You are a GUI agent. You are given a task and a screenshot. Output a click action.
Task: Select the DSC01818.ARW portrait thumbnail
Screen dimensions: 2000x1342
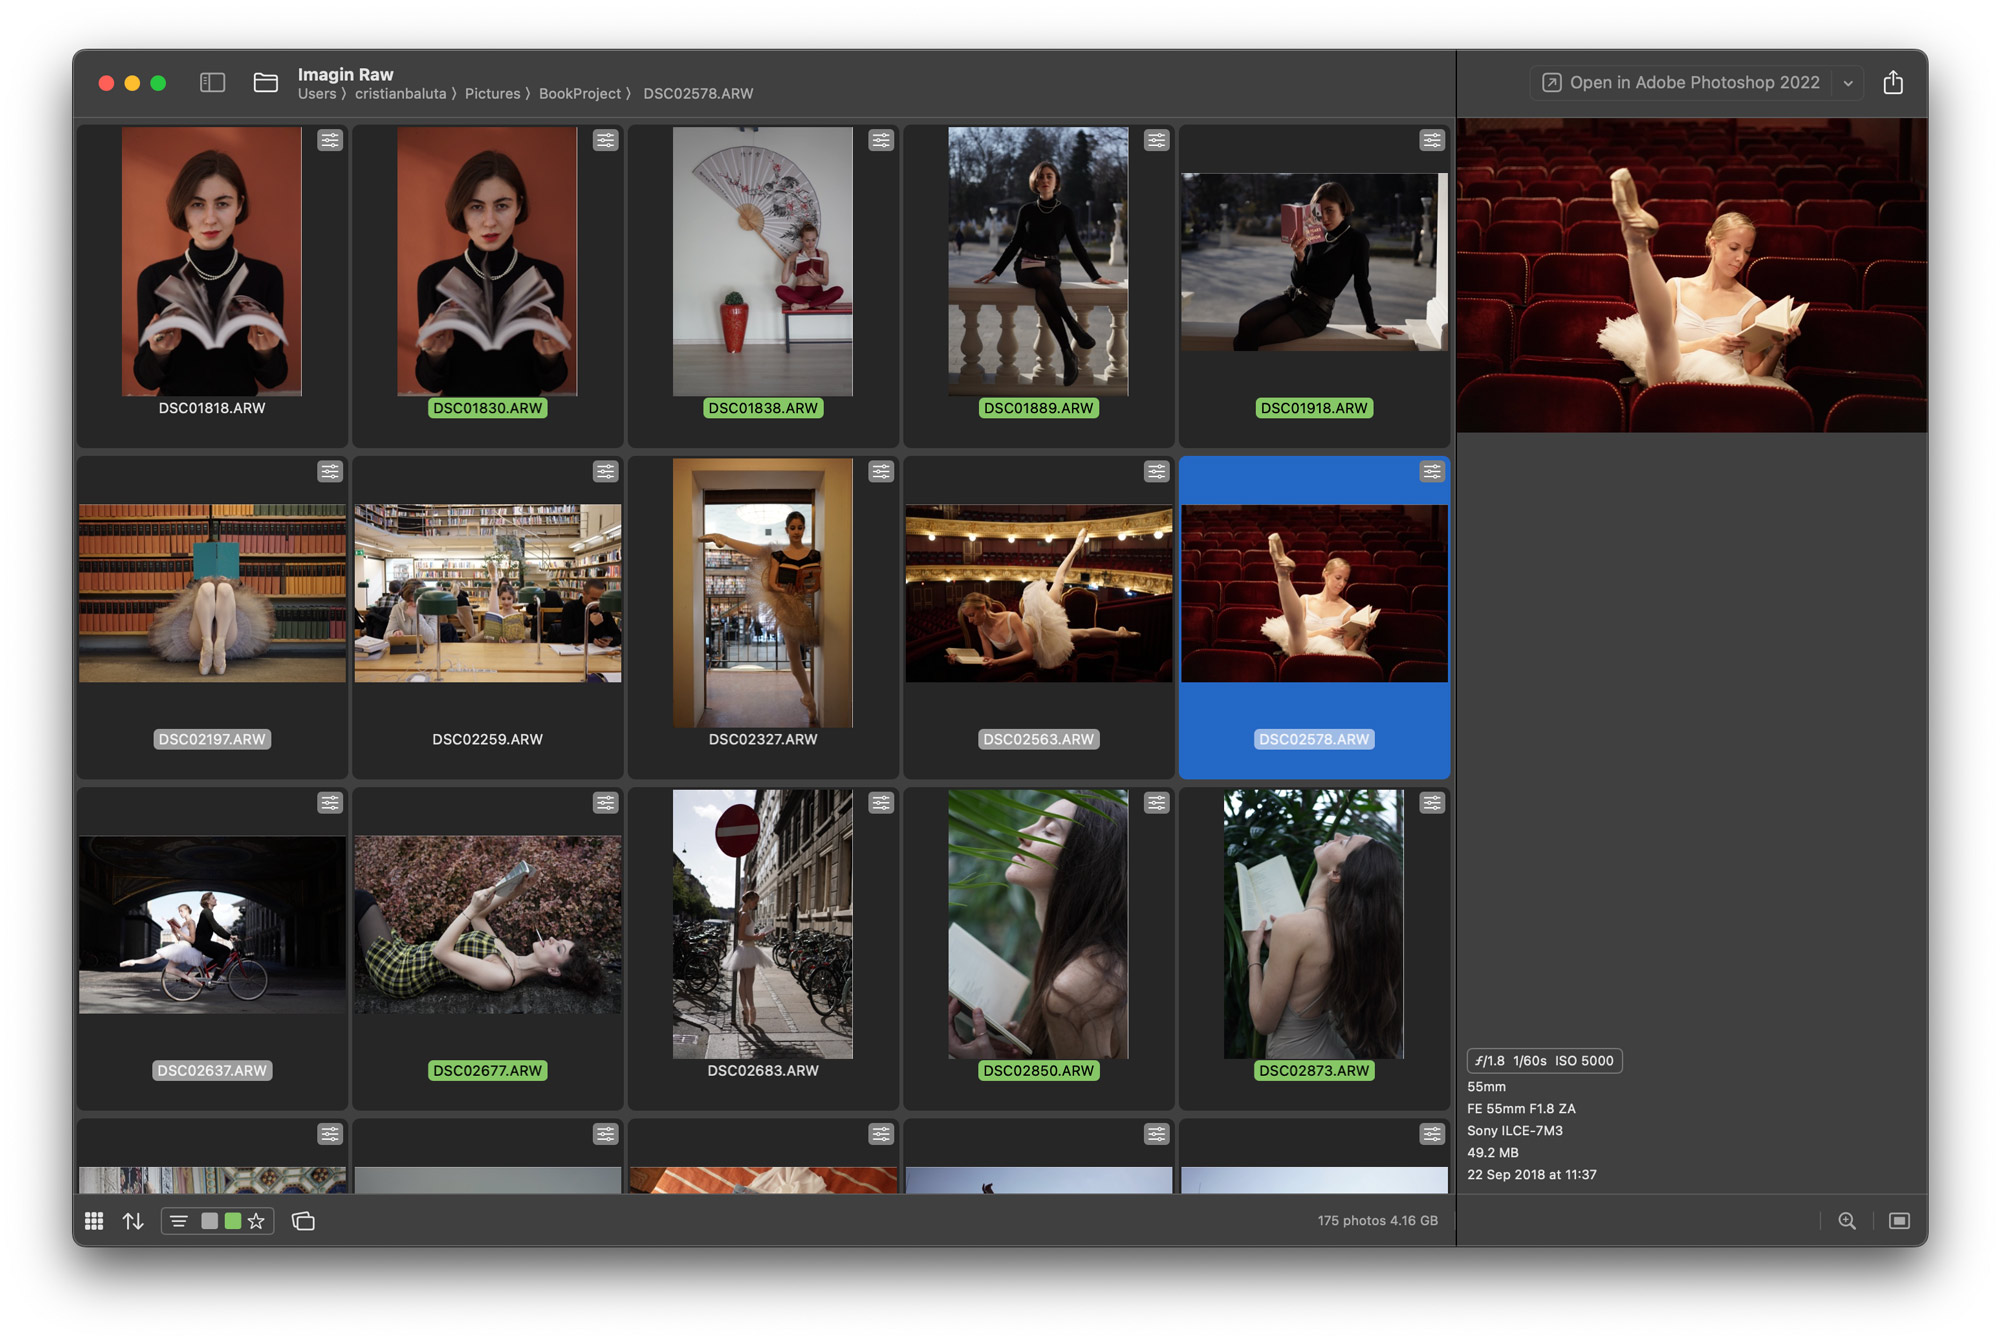click(212, 261)
